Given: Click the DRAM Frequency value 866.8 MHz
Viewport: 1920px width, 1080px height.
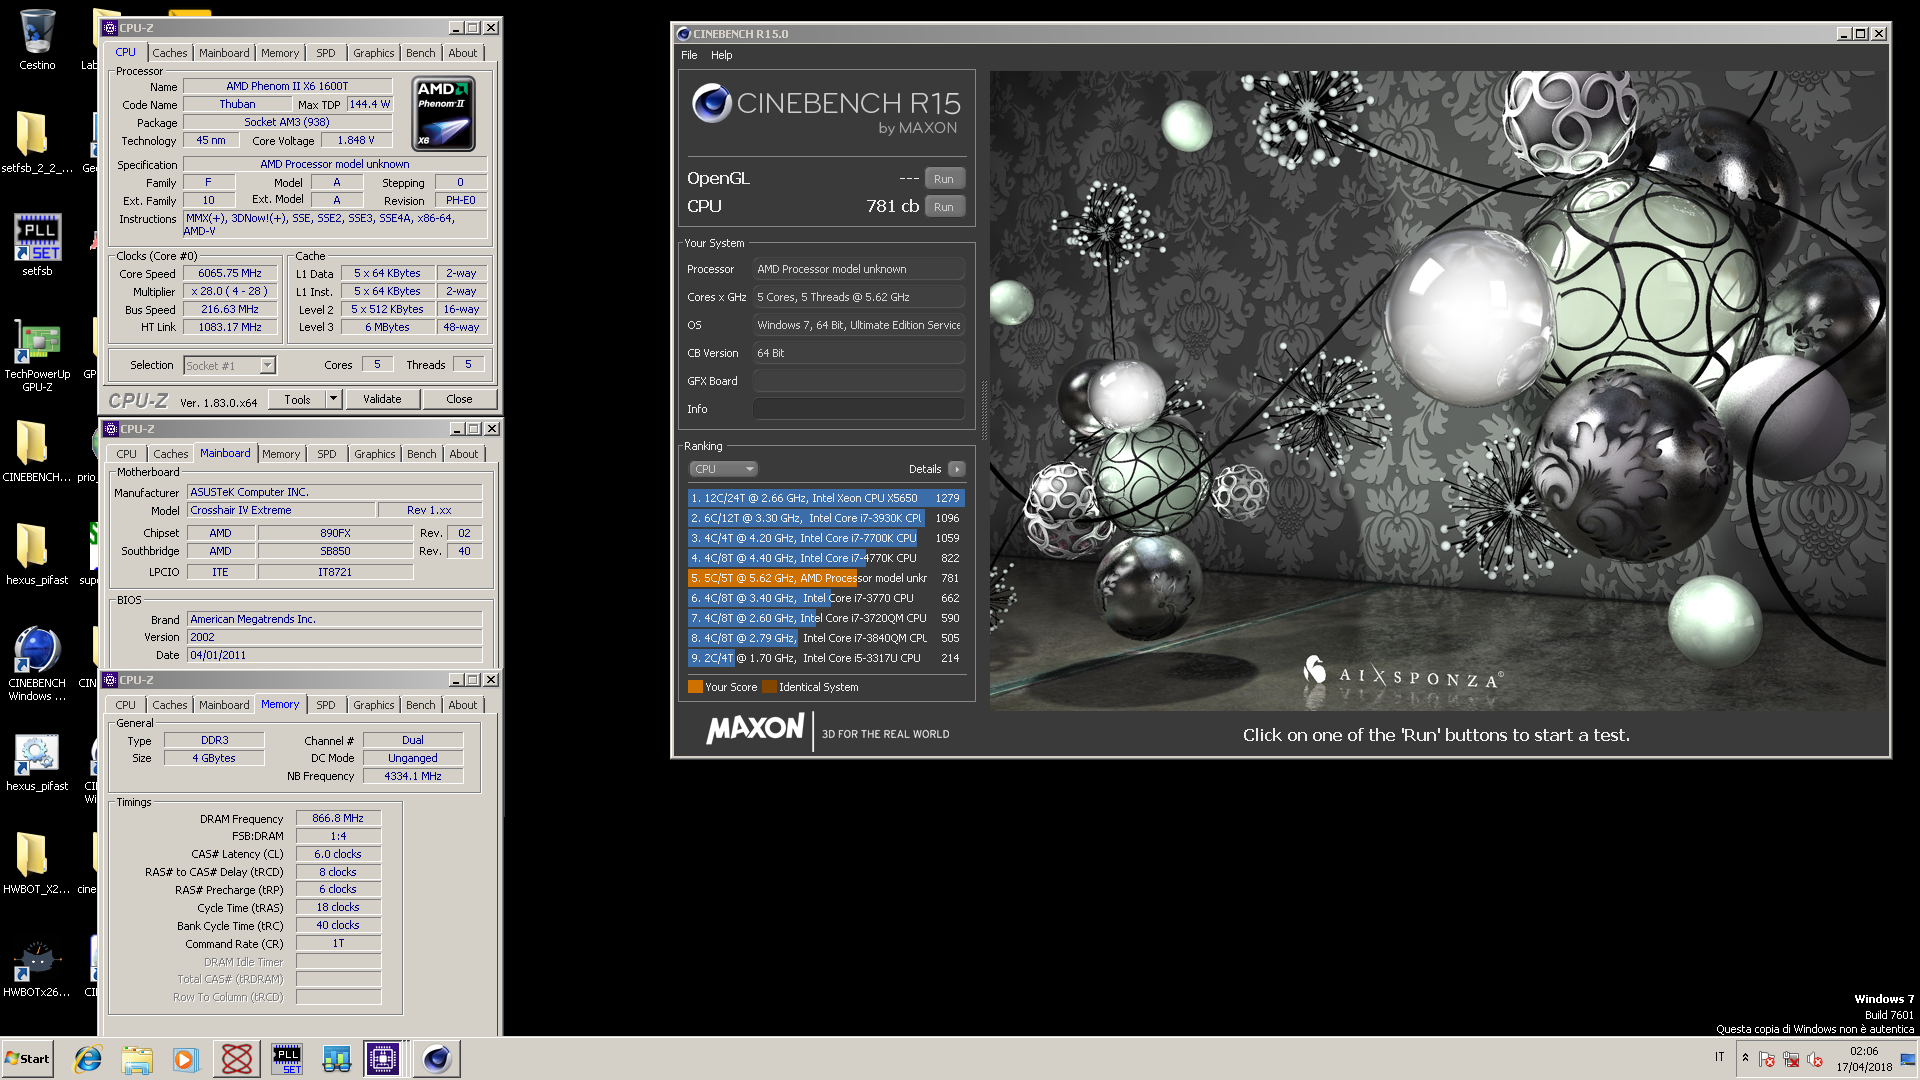Looking at the screenshot, I should pyautogui.click(x=338, y=818).
